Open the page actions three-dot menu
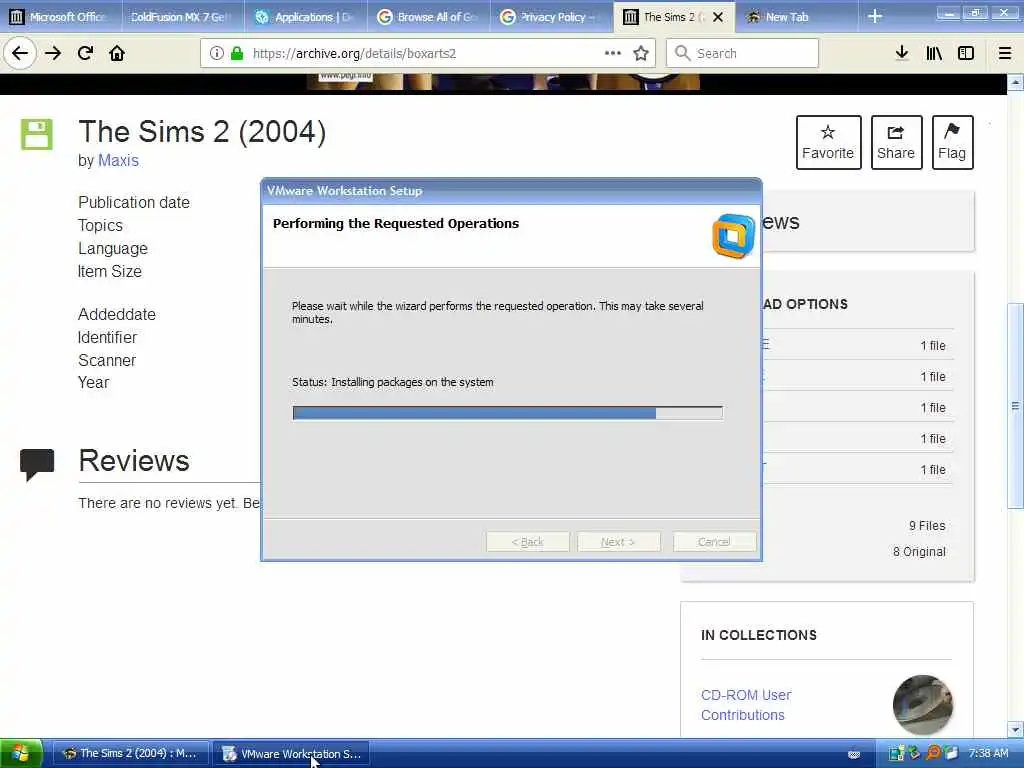The width and height of the screenshot is (1024, 768). pyautogui.click(x=613, y=54)
